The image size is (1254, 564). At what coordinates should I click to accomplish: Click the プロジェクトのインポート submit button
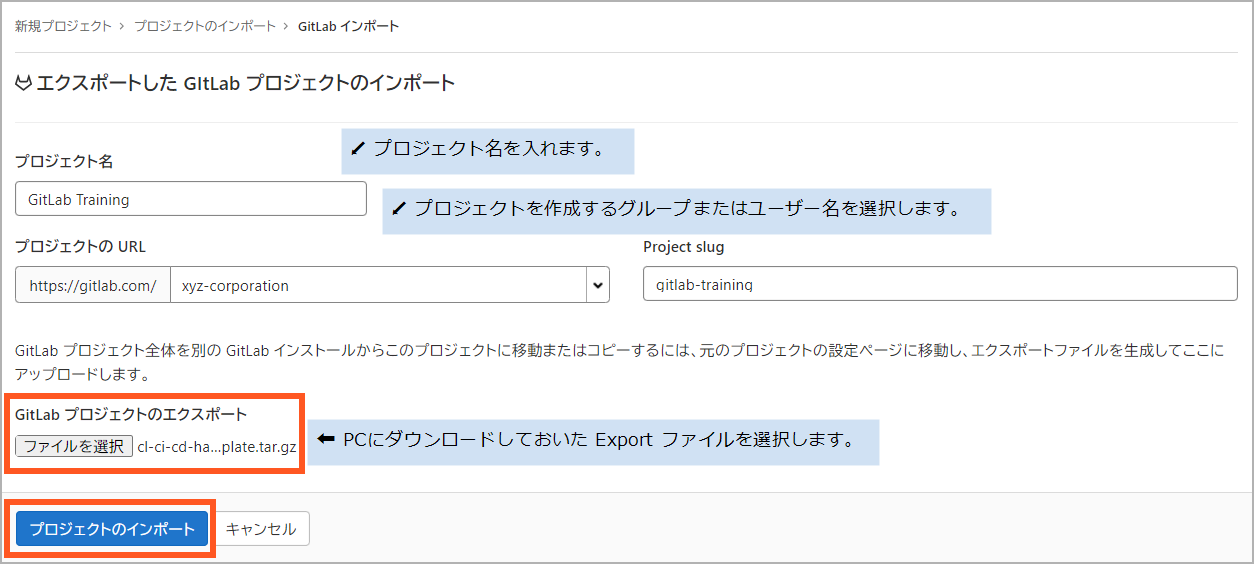112,529
